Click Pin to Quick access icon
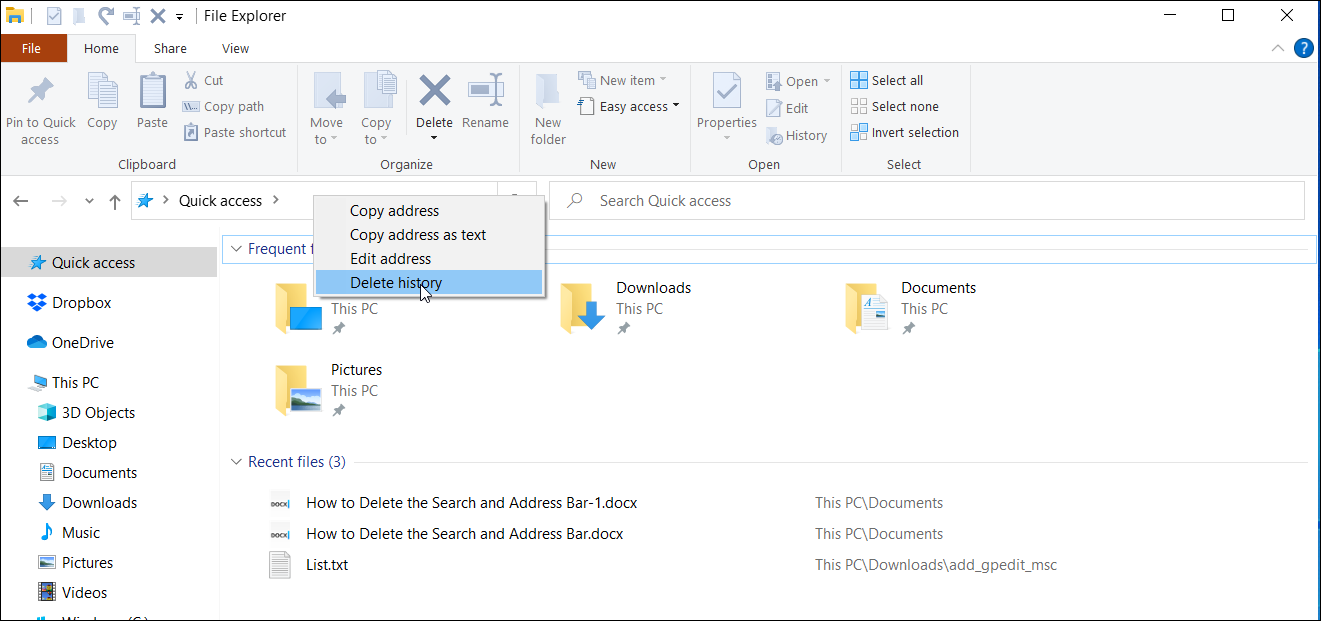1321x621 pixels. 40,92
